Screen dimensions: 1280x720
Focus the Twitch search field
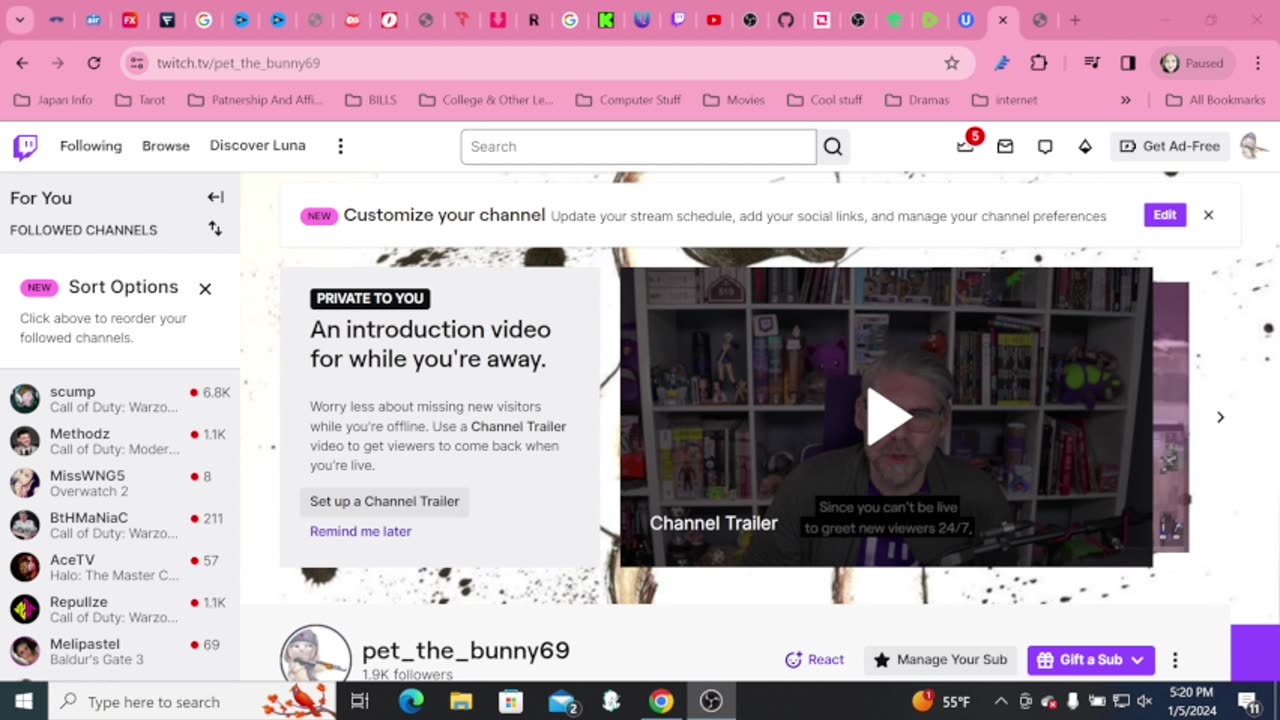click(638, 147)
